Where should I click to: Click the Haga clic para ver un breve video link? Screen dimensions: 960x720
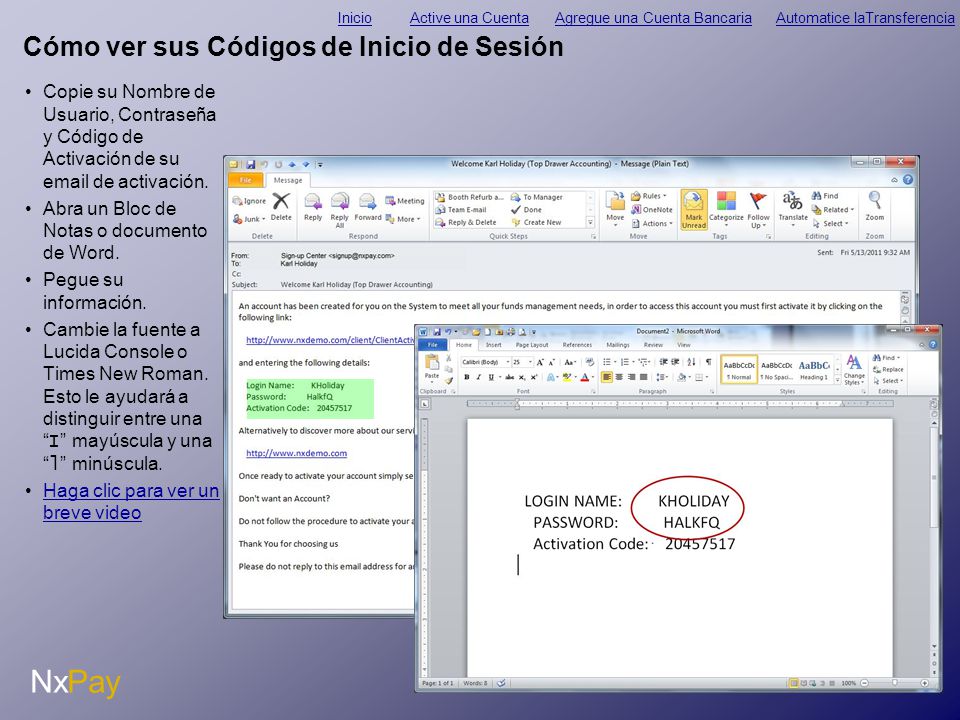coord(131,501)
